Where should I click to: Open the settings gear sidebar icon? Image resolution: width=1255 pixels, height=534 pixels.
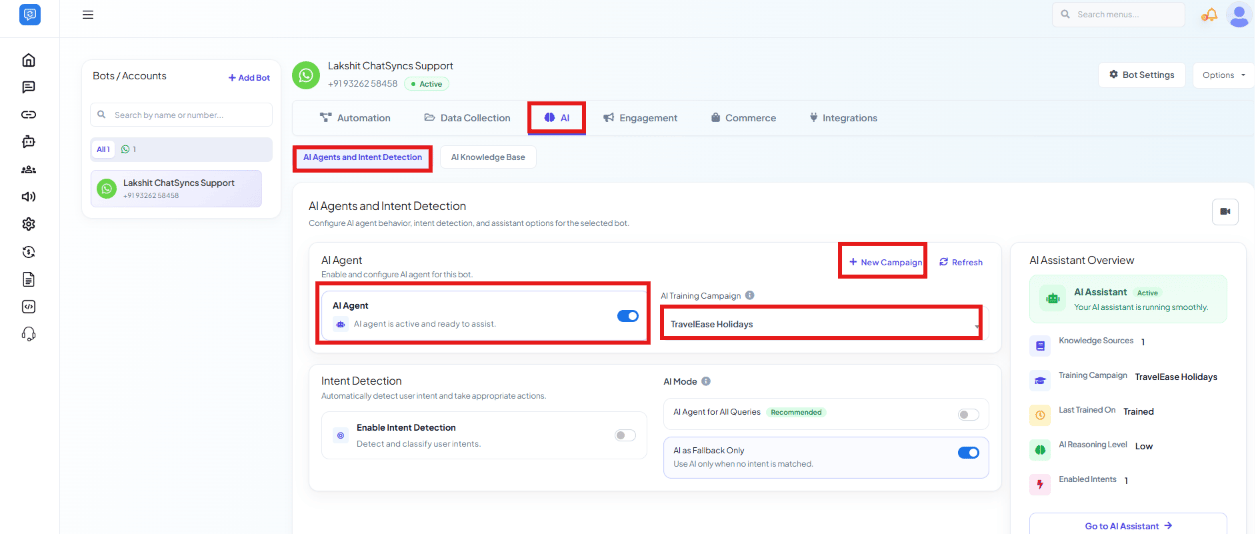[x=29, y=224]
